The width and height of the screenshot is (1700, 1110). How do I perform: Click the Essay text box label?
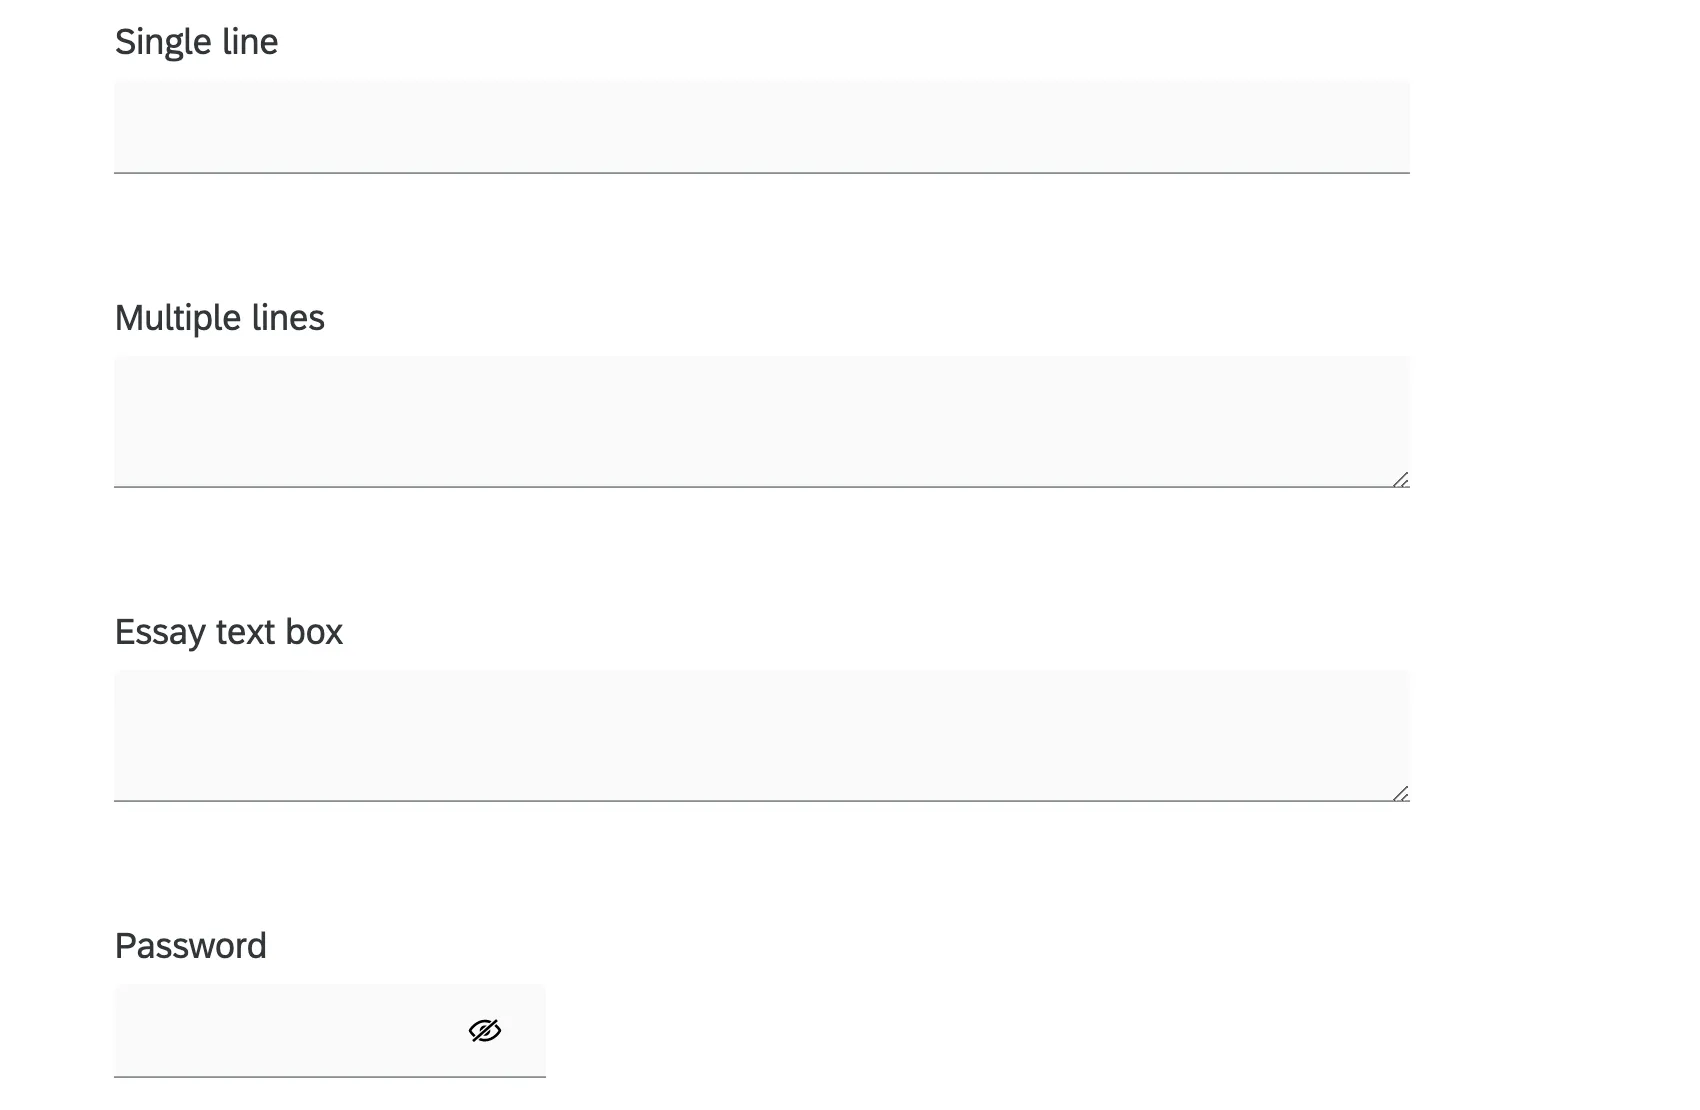tap(229, 631)
